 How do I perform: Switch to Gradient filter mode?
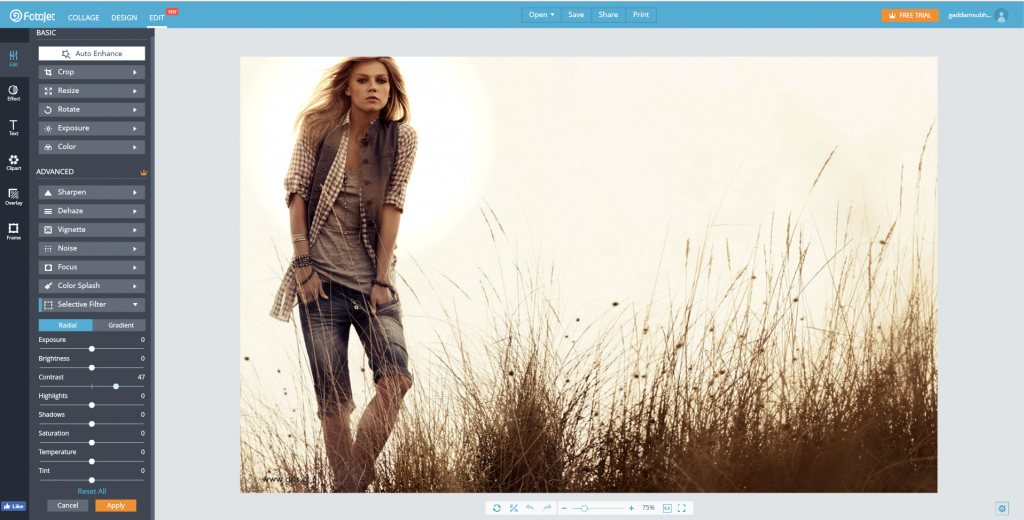(119, 325)
